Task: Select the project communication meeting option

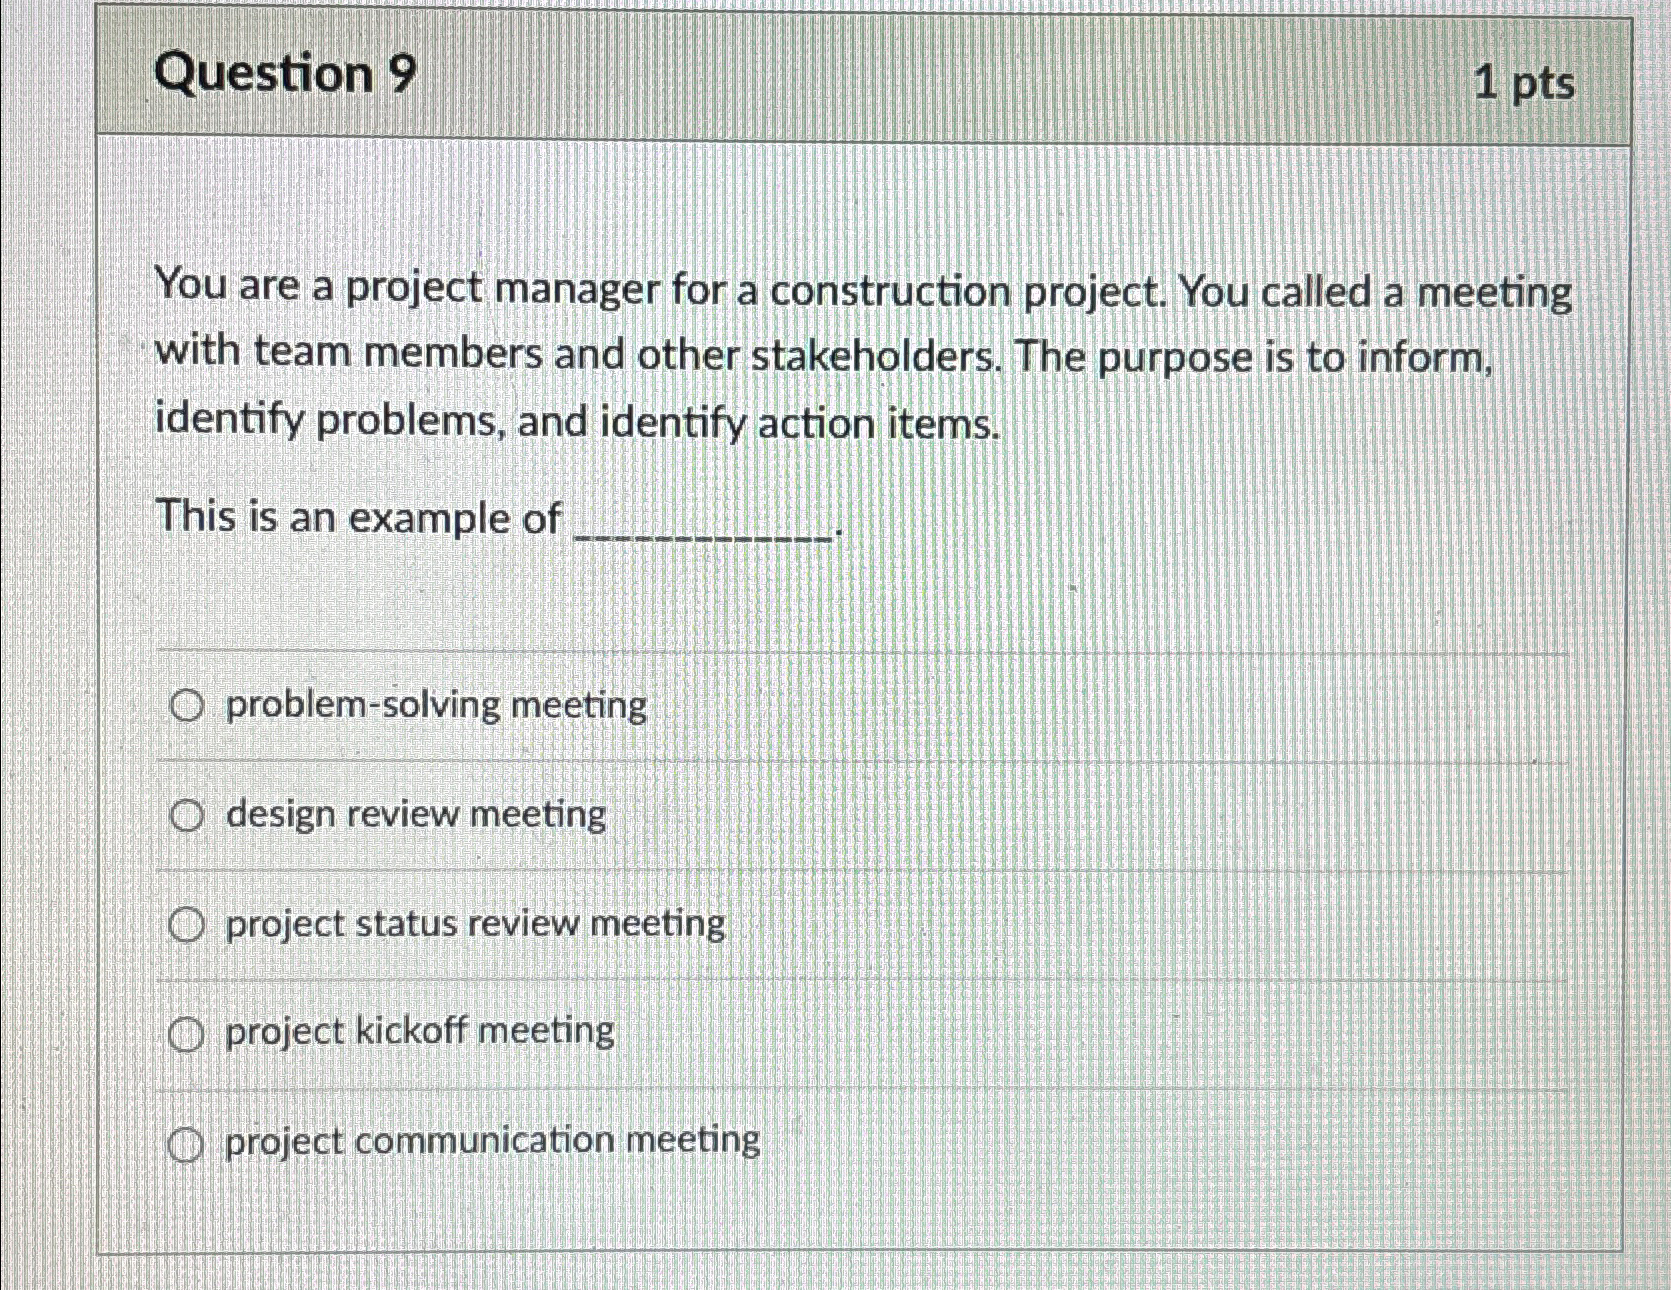Action: point(188,1143)
